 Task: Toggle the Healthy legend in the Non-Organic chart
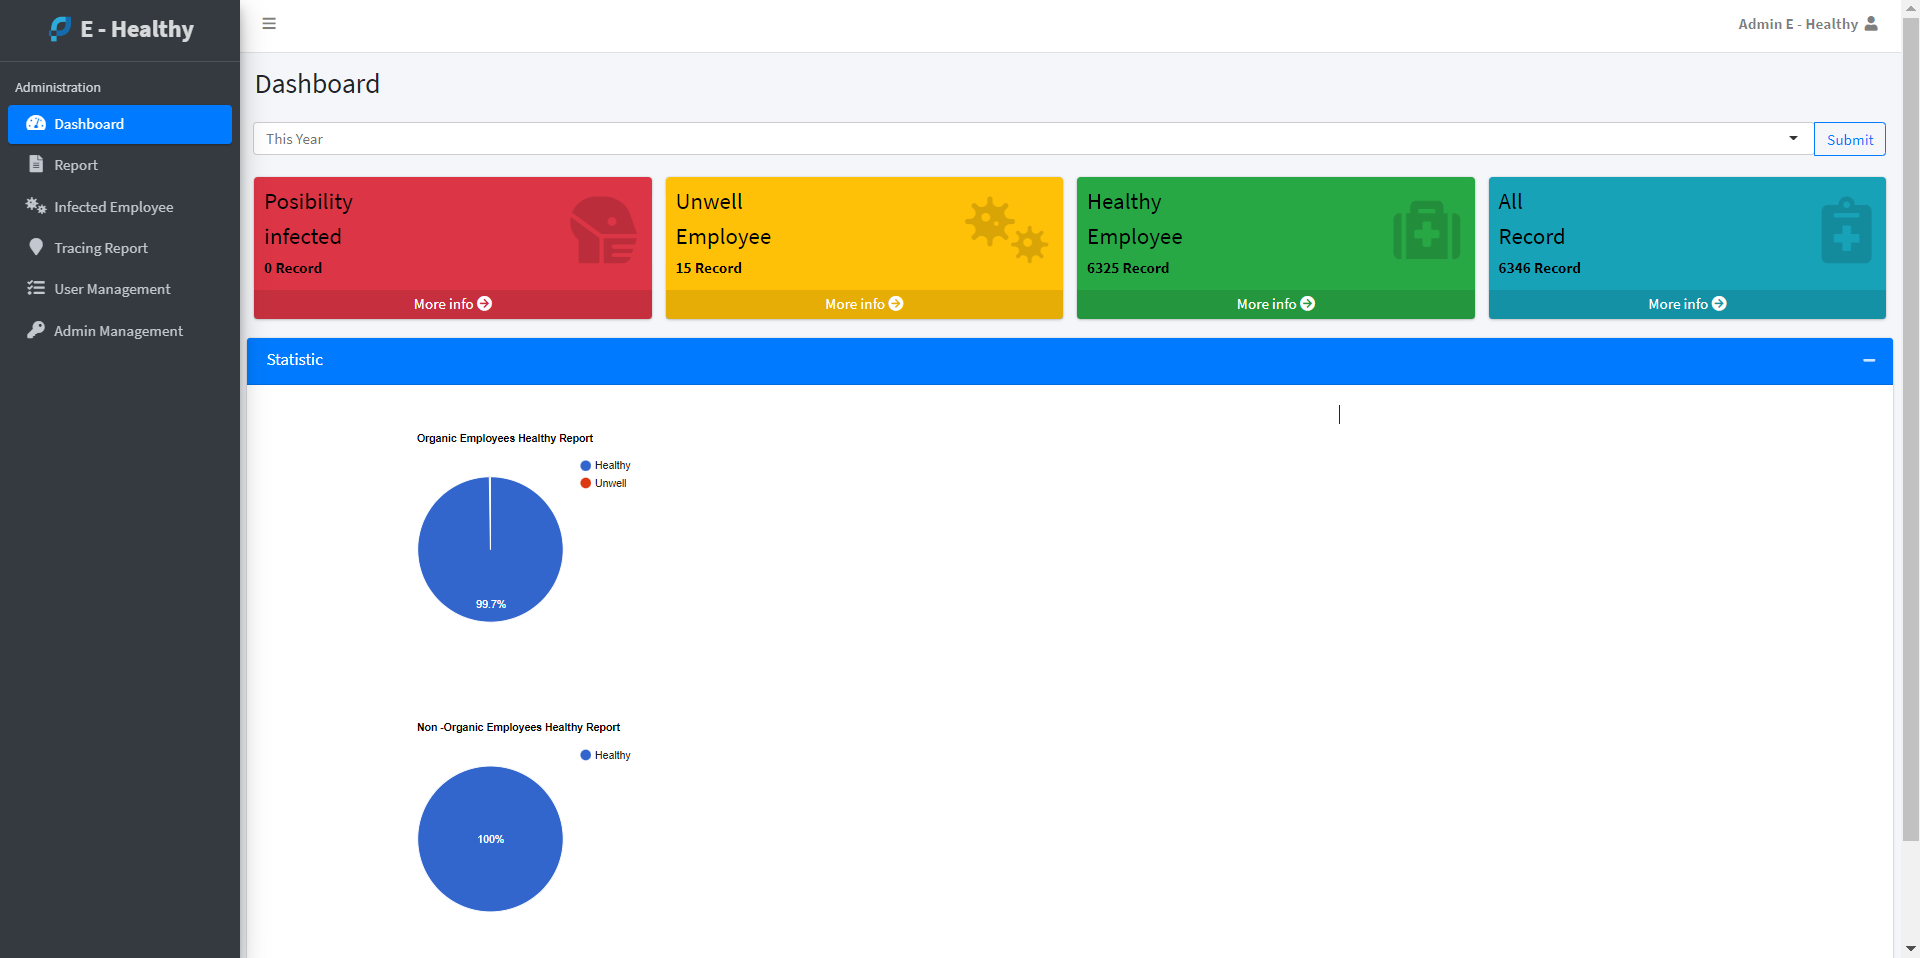tap(605, 755)
